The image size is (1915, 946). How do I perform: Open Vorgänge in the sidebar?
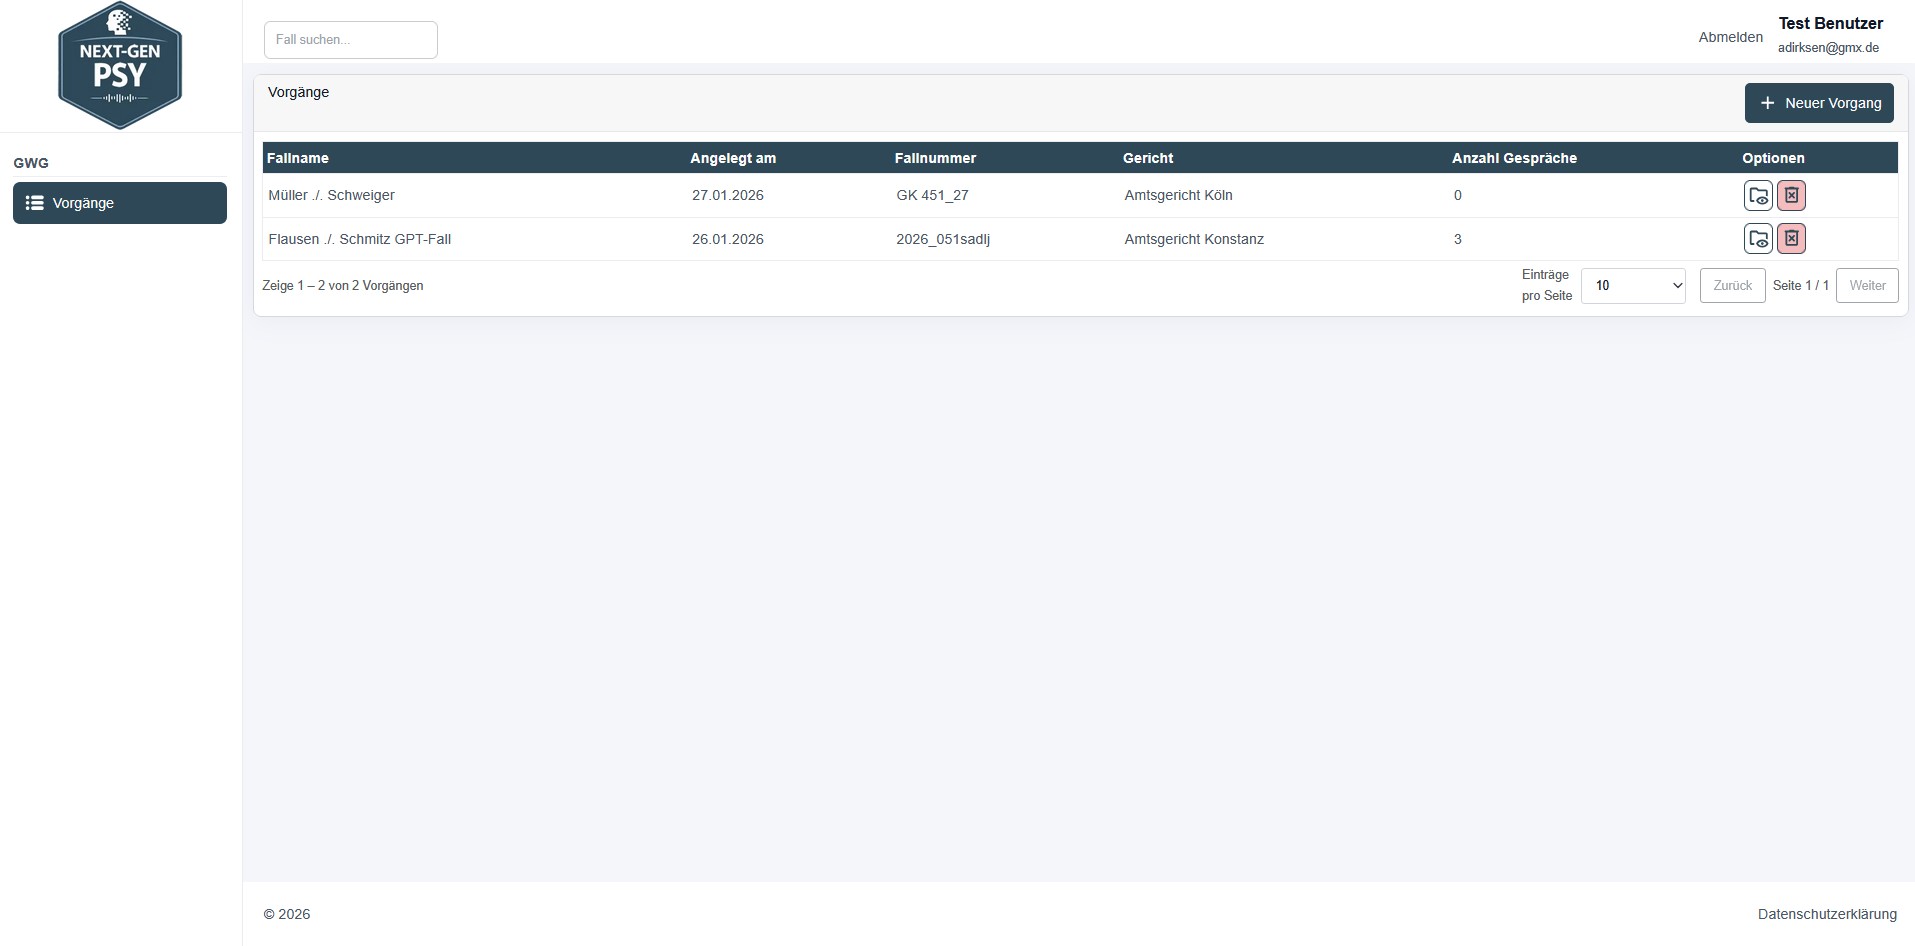point(120,203)
